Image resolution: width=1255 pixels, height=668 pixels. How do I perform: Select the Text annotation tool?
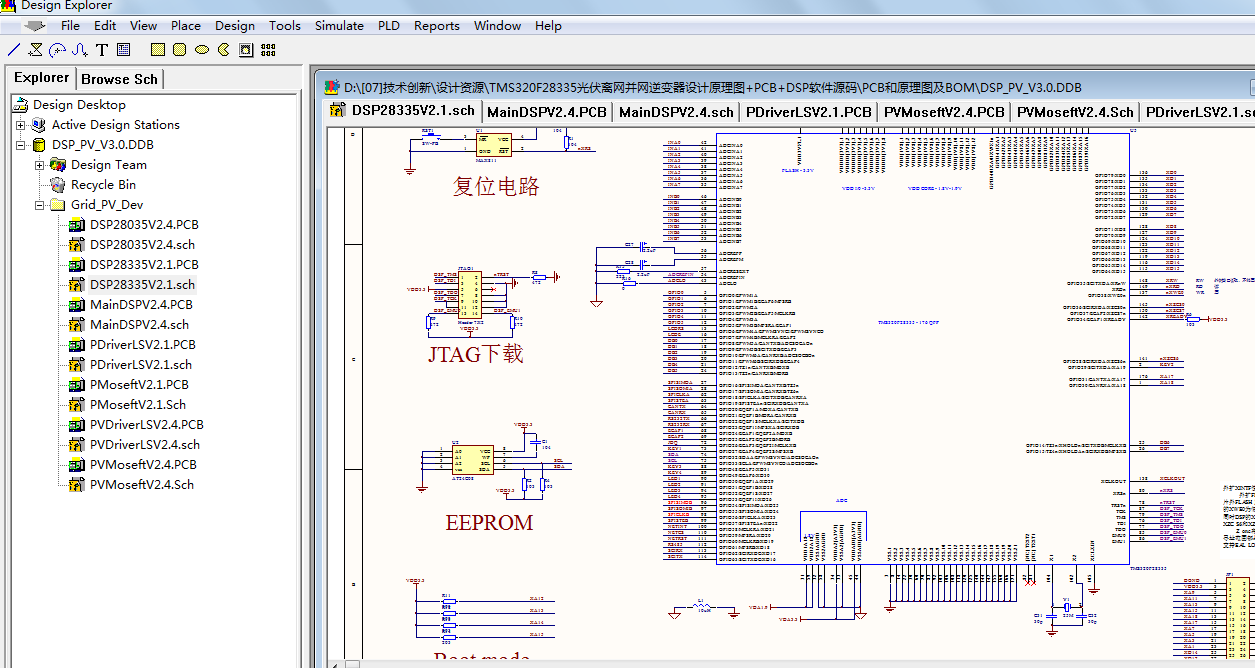[x=102, y=49]
